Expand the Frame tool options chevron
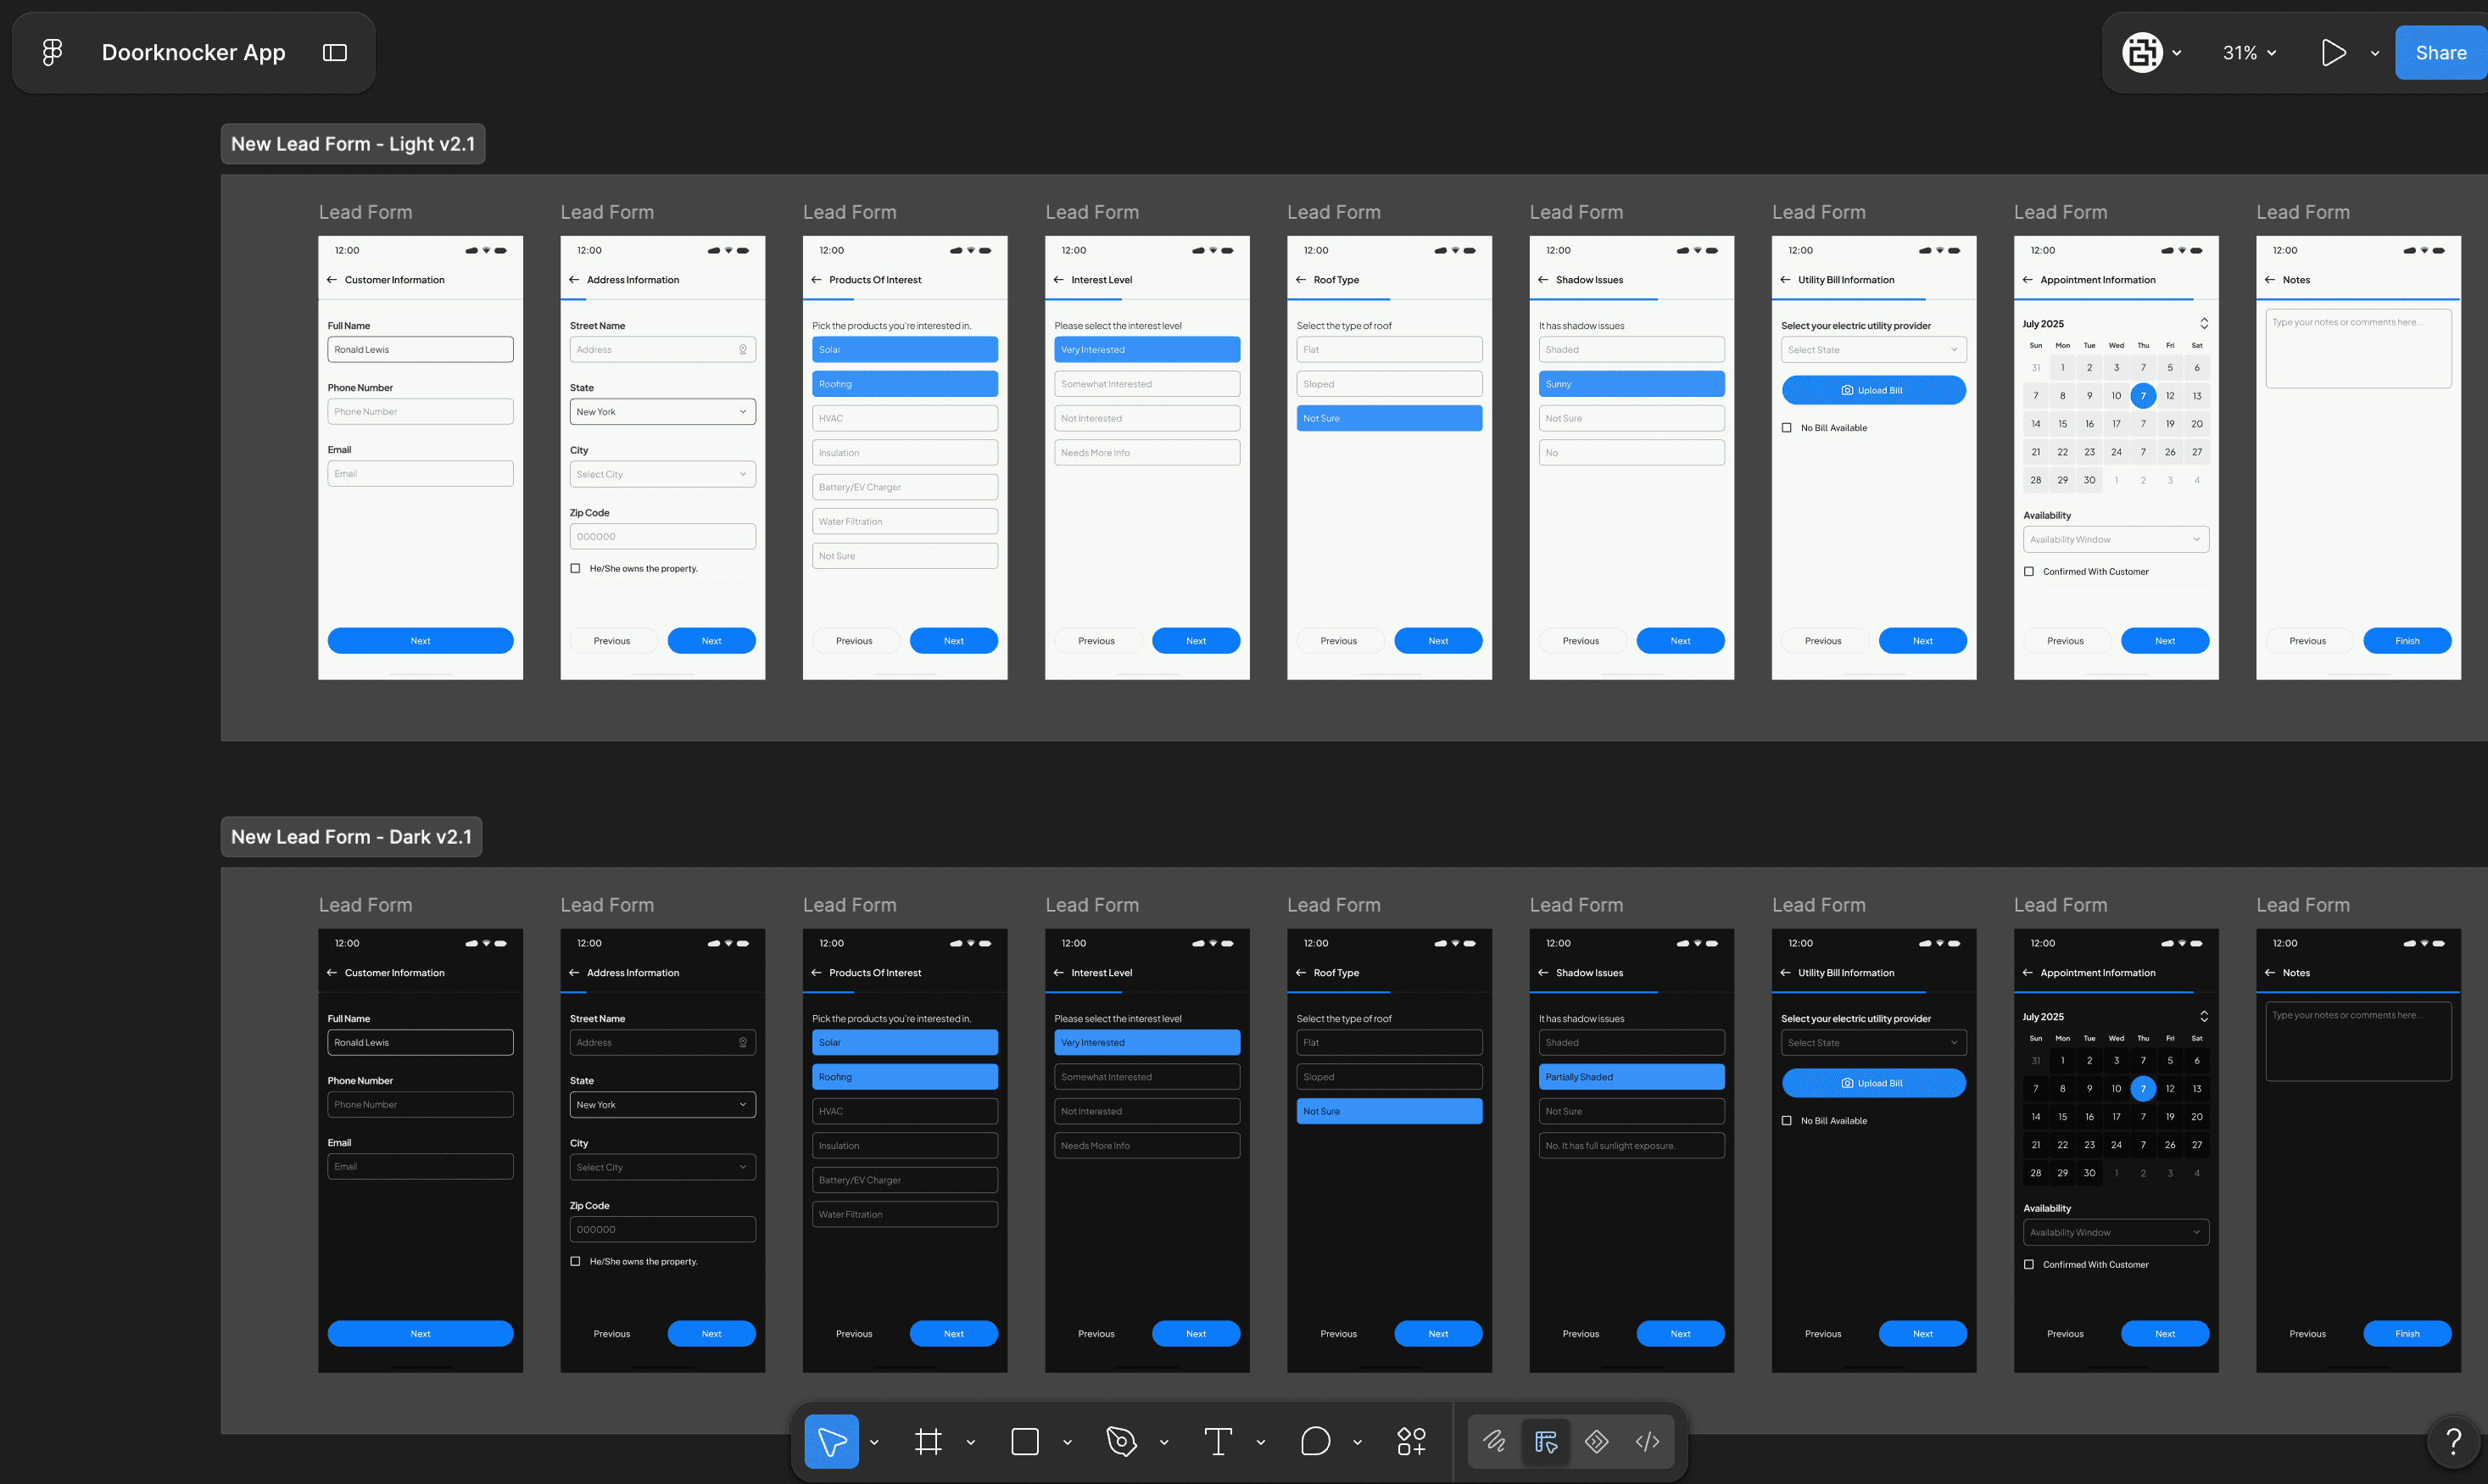This screenshot has width=2488, height=1484. 970,1442
